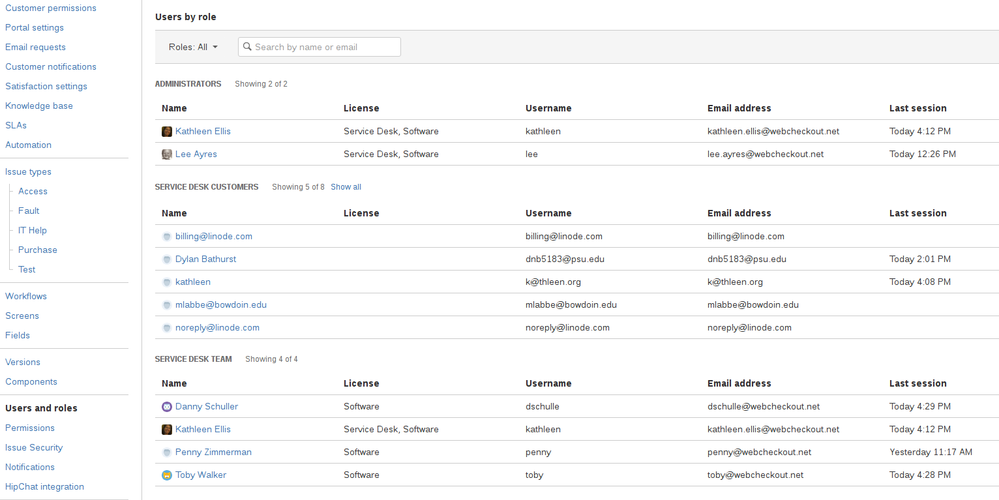Open Danny Schuller profile link

[206, 406]
